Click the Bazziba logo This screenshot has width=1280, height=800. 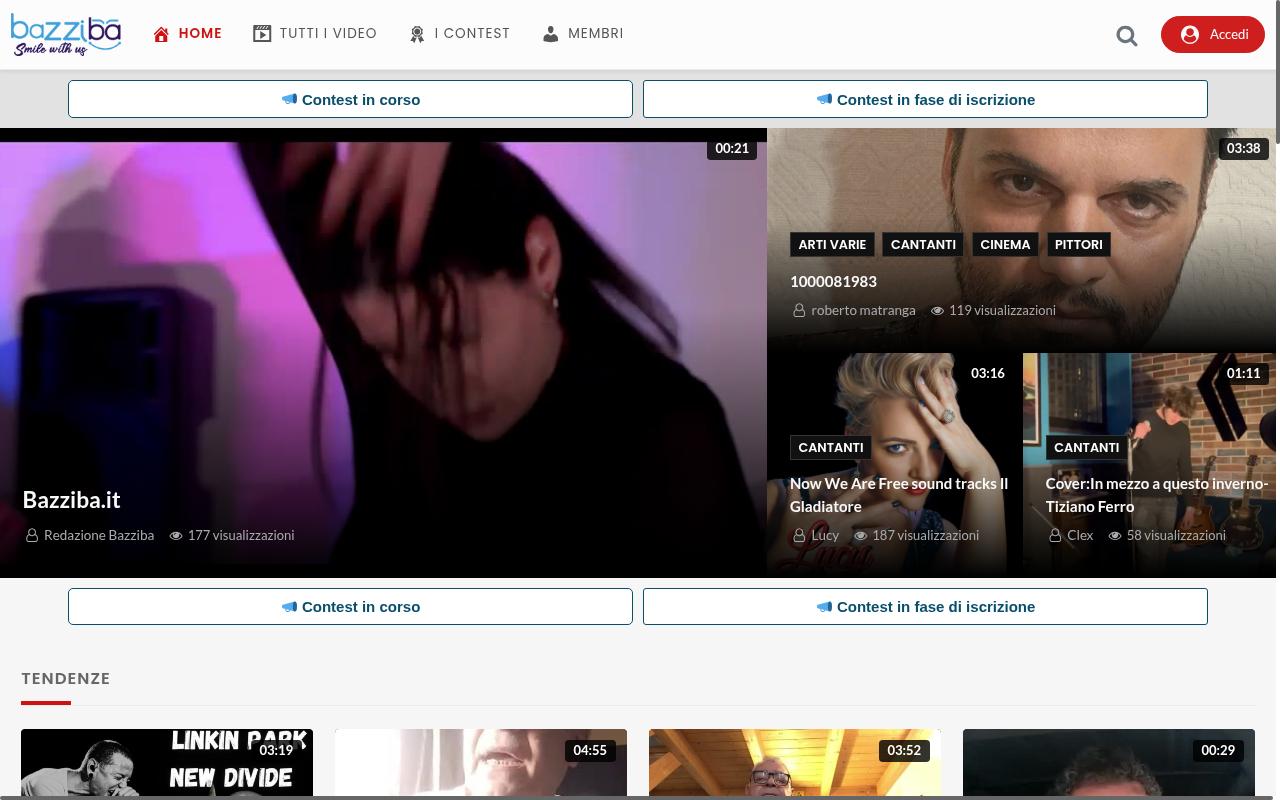click(66, 35)
